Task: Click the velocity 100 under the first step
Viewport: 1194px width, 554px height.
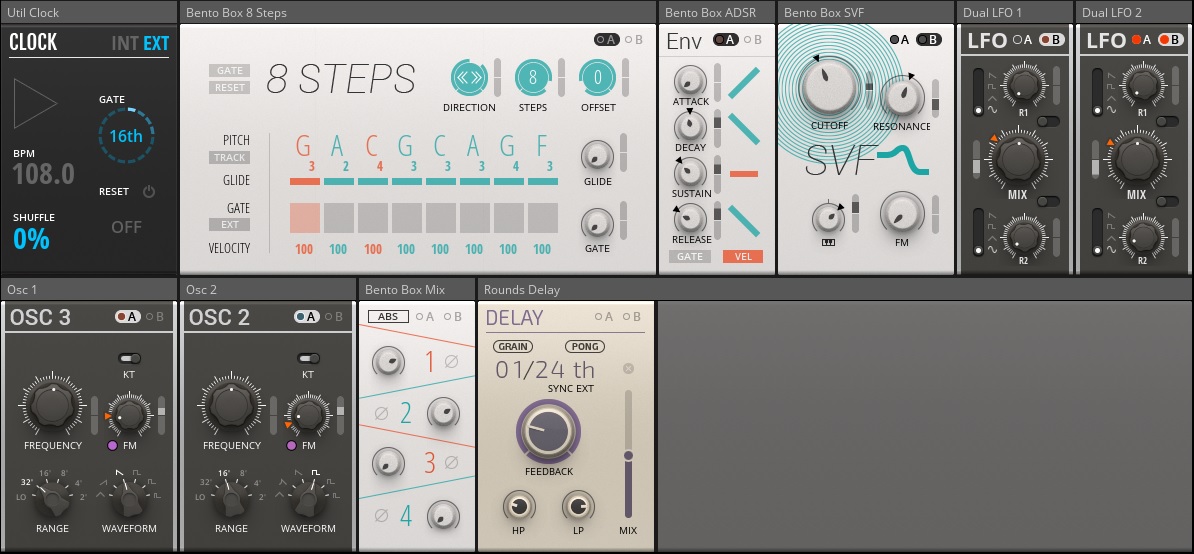Action: tap(305, 249)
